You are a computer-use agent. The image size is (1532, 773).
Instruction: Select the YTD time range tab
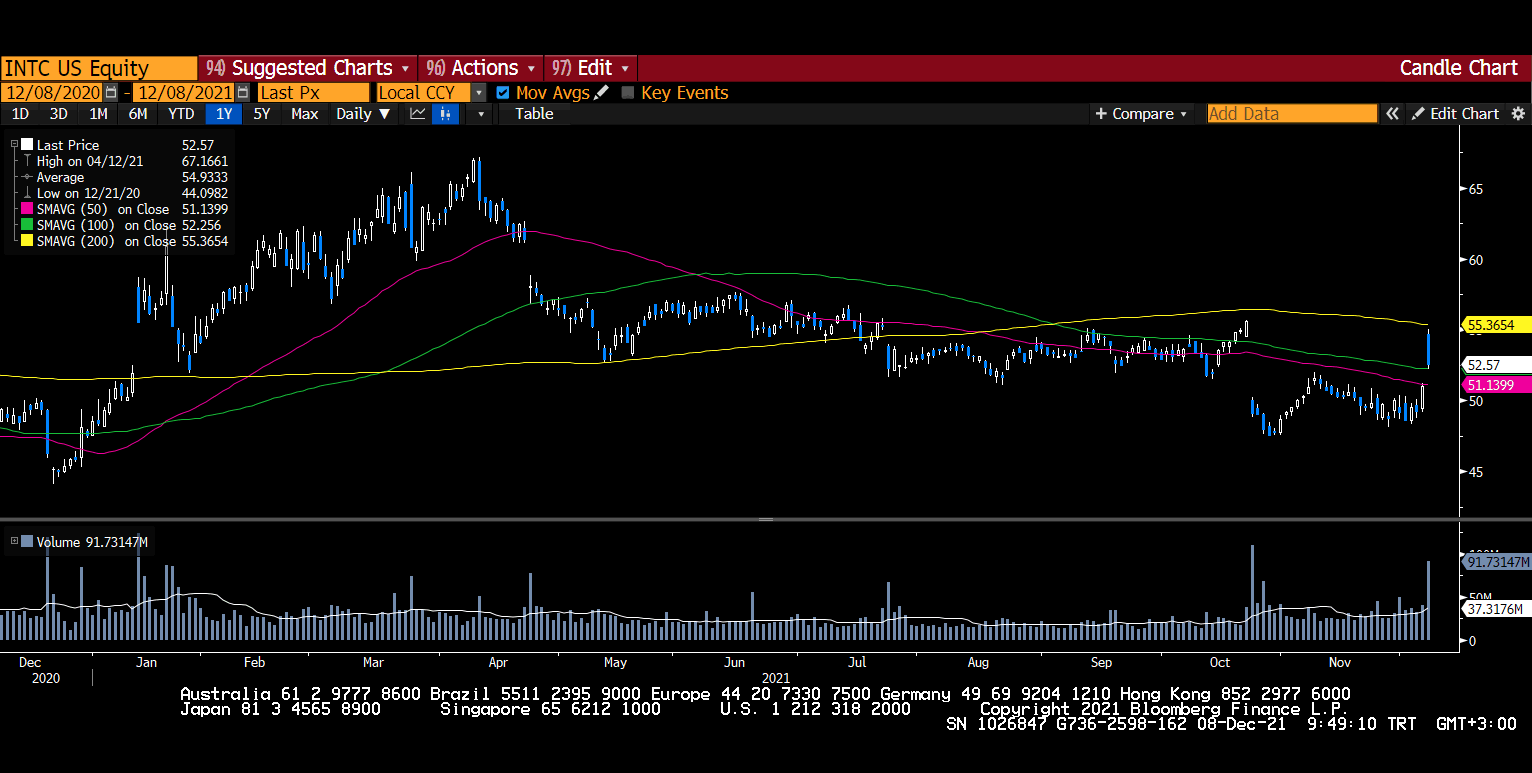pyautogui.click(x=181, y=114)
